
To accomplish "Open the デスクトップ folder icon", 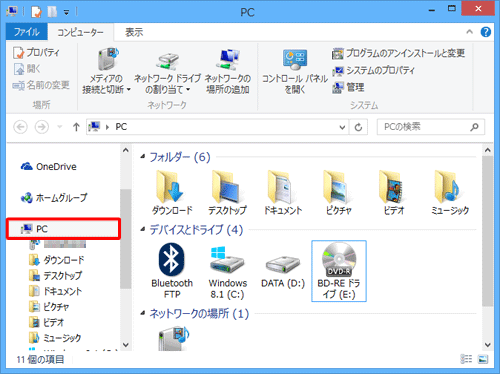I will coord(227,193).
